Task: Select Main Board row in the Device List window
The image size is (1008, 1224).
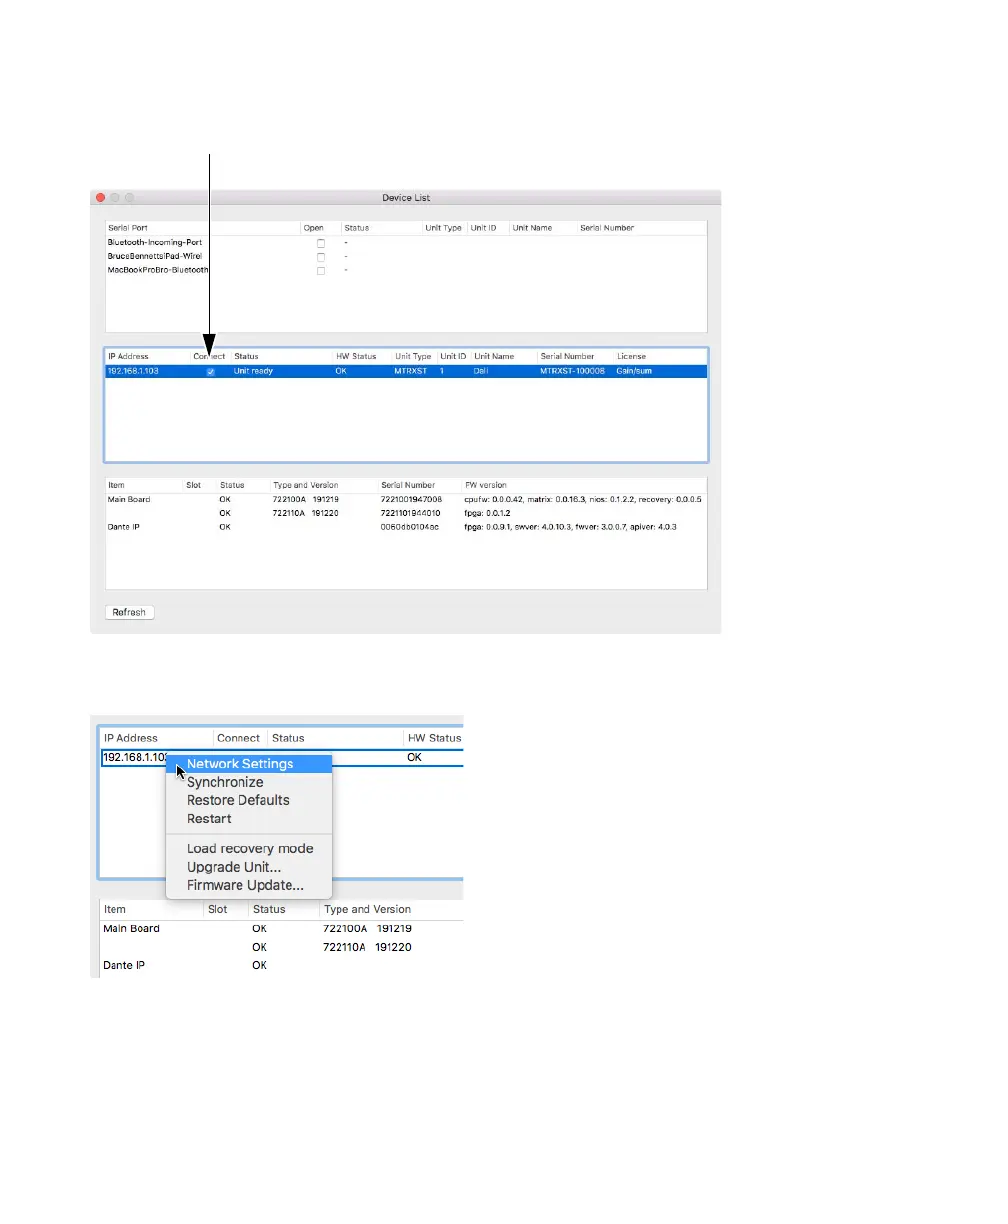Action: (x=406, y=499)
